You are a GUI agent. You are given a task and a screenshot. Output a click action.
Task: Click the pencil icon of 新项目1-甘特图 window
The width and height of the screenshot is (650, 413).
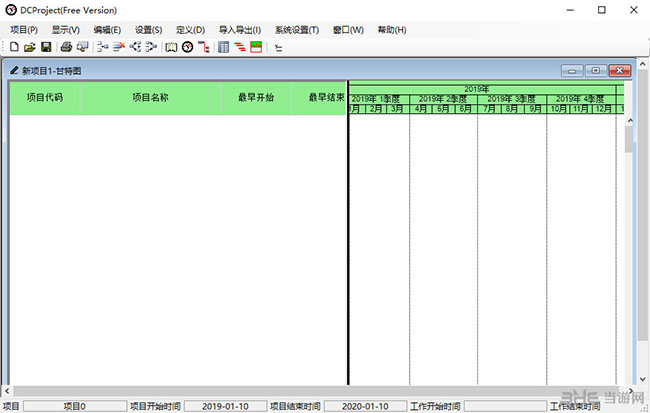click(14, 70)
